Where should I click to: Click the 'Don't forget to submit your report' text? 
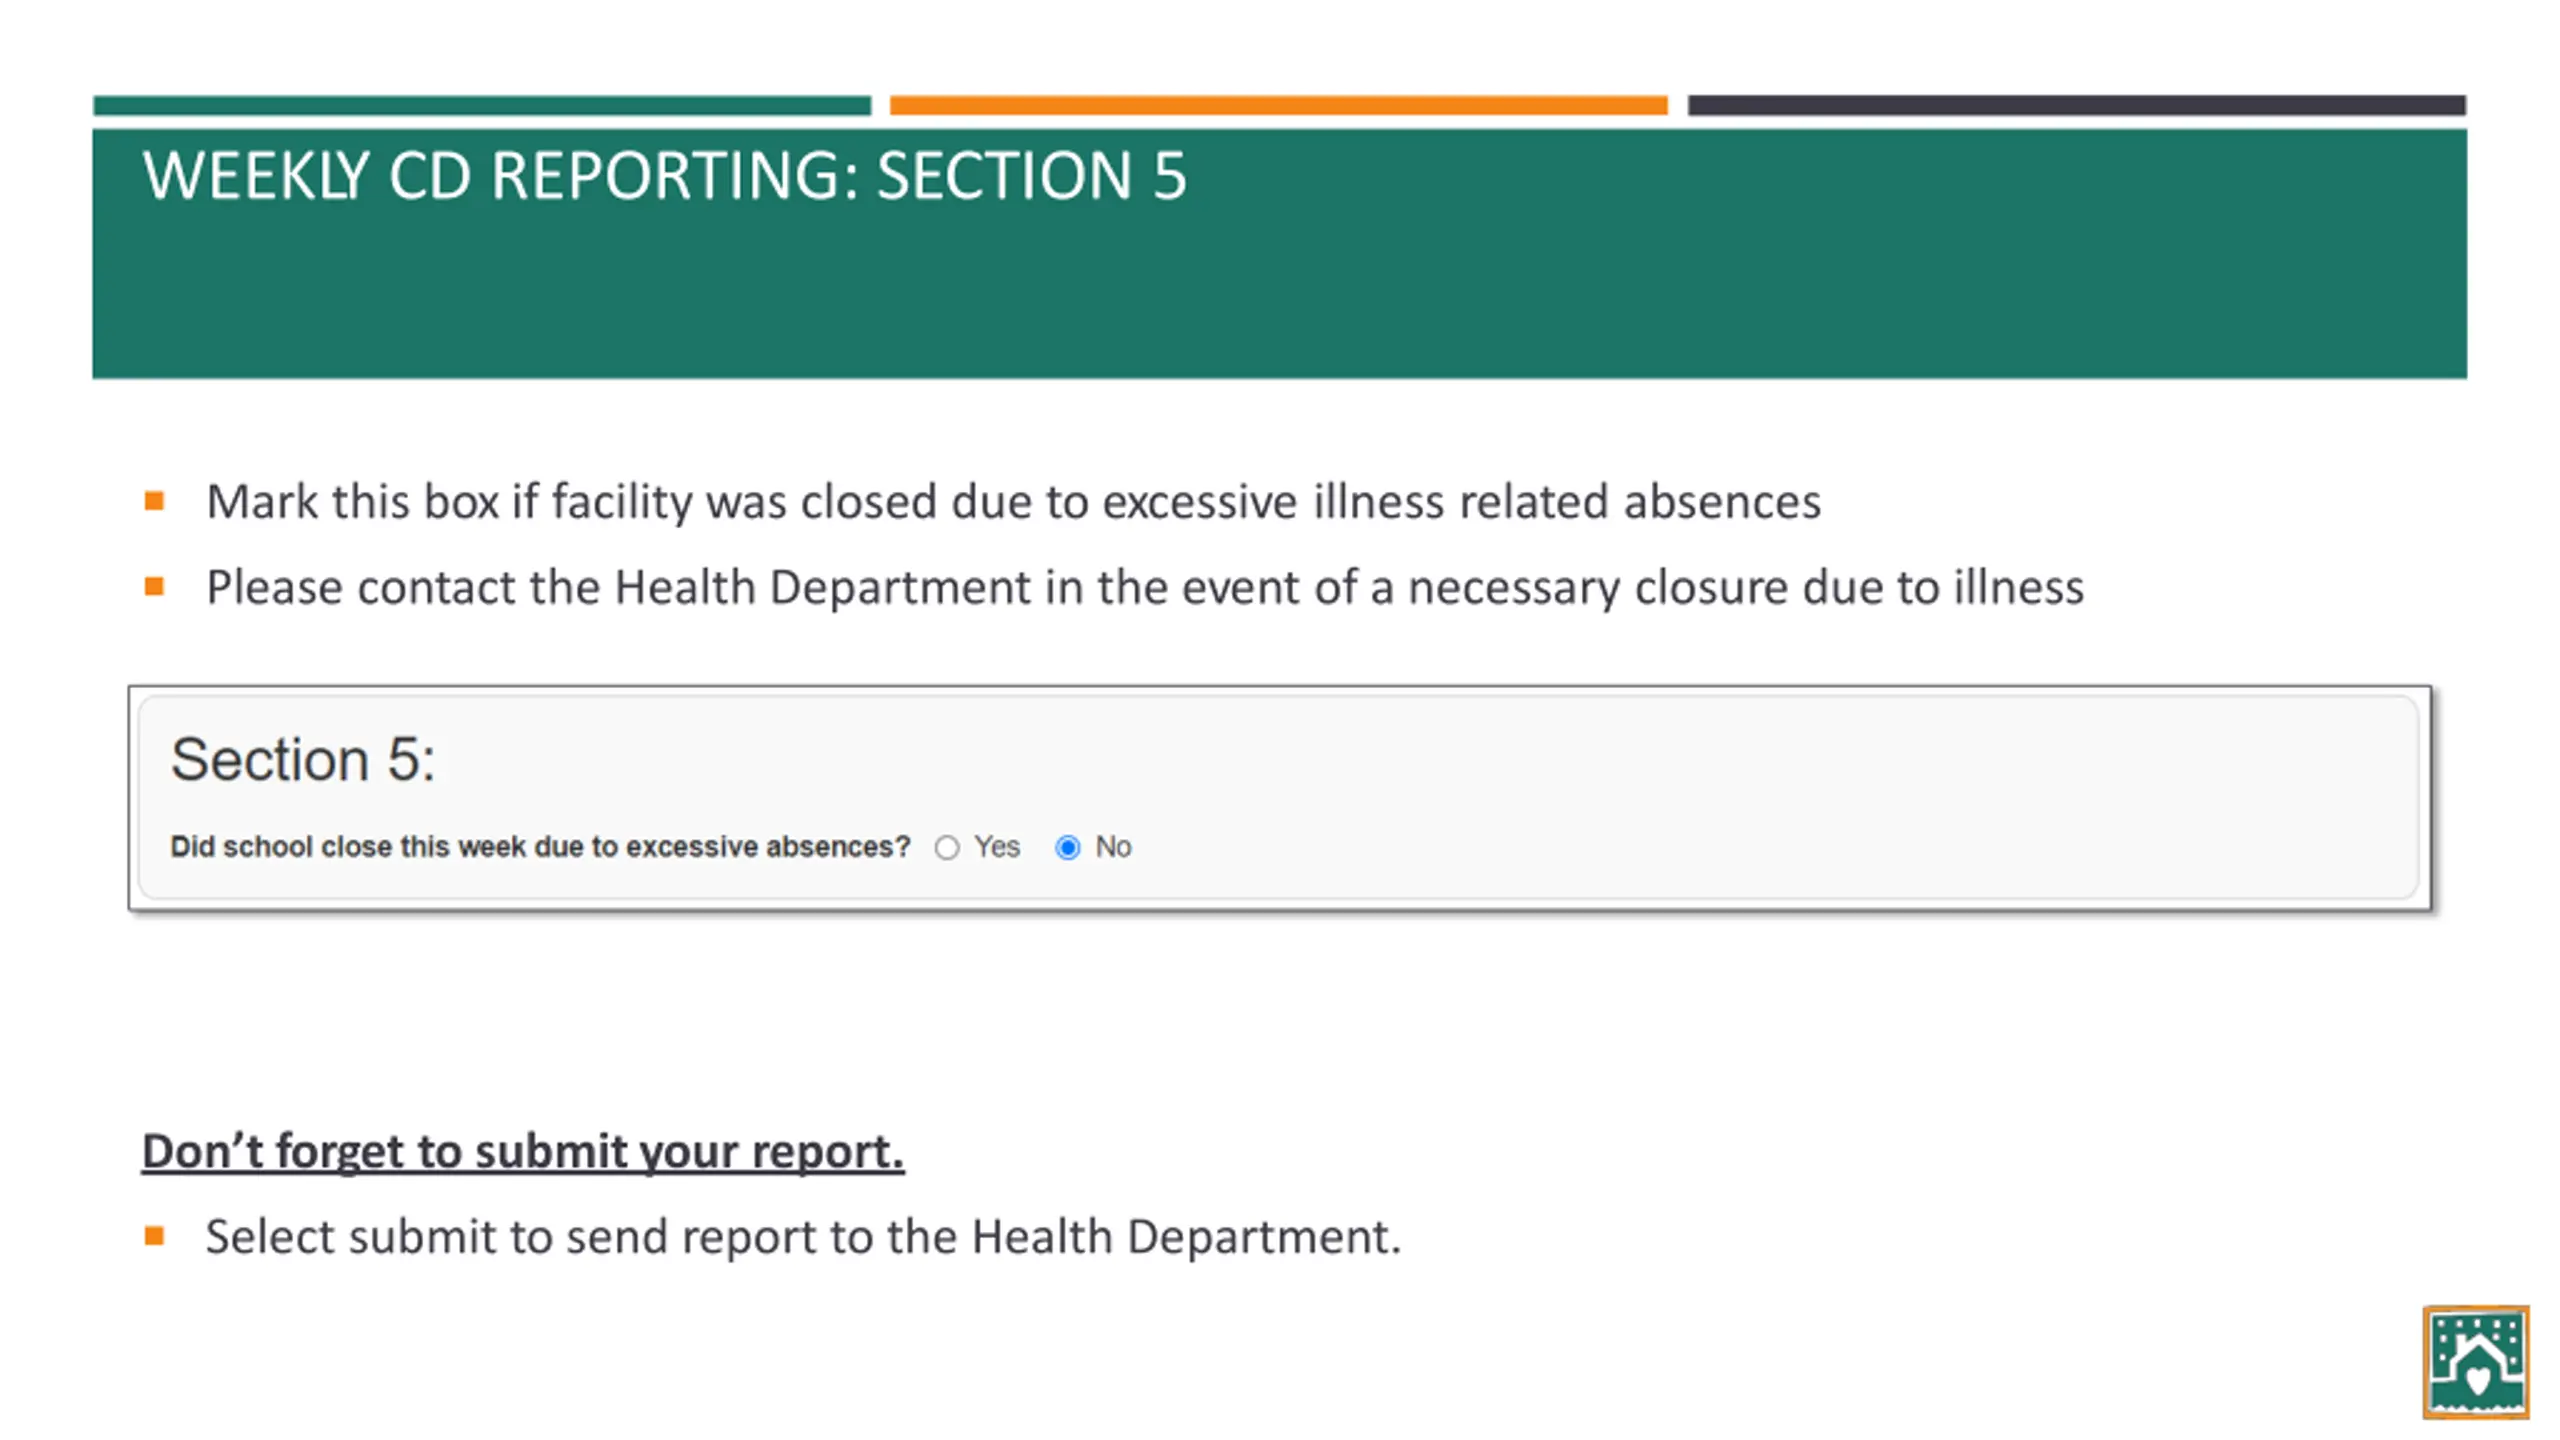523,1151
